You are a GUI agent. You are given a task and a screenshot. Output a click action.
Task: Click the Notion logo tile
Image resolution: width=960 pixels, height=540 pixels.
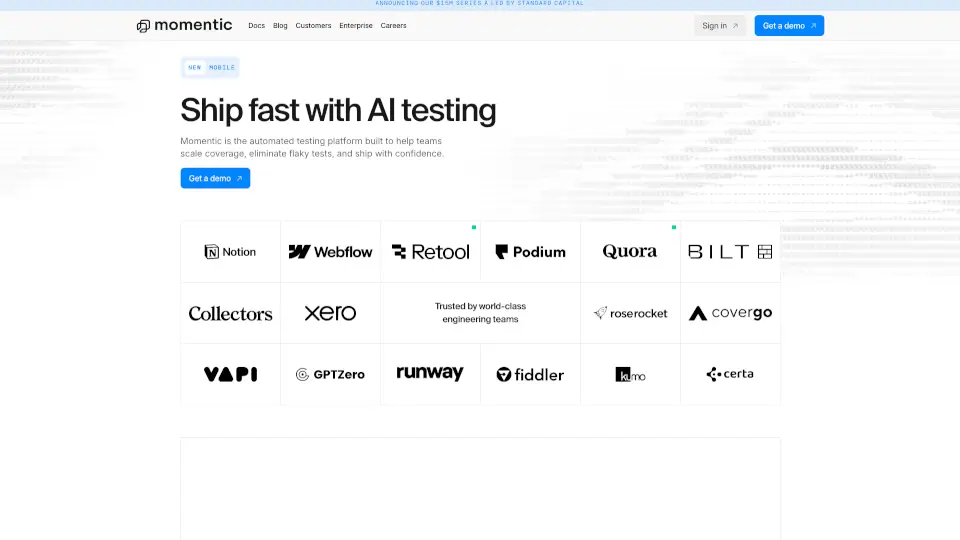(x=230, y=252)
